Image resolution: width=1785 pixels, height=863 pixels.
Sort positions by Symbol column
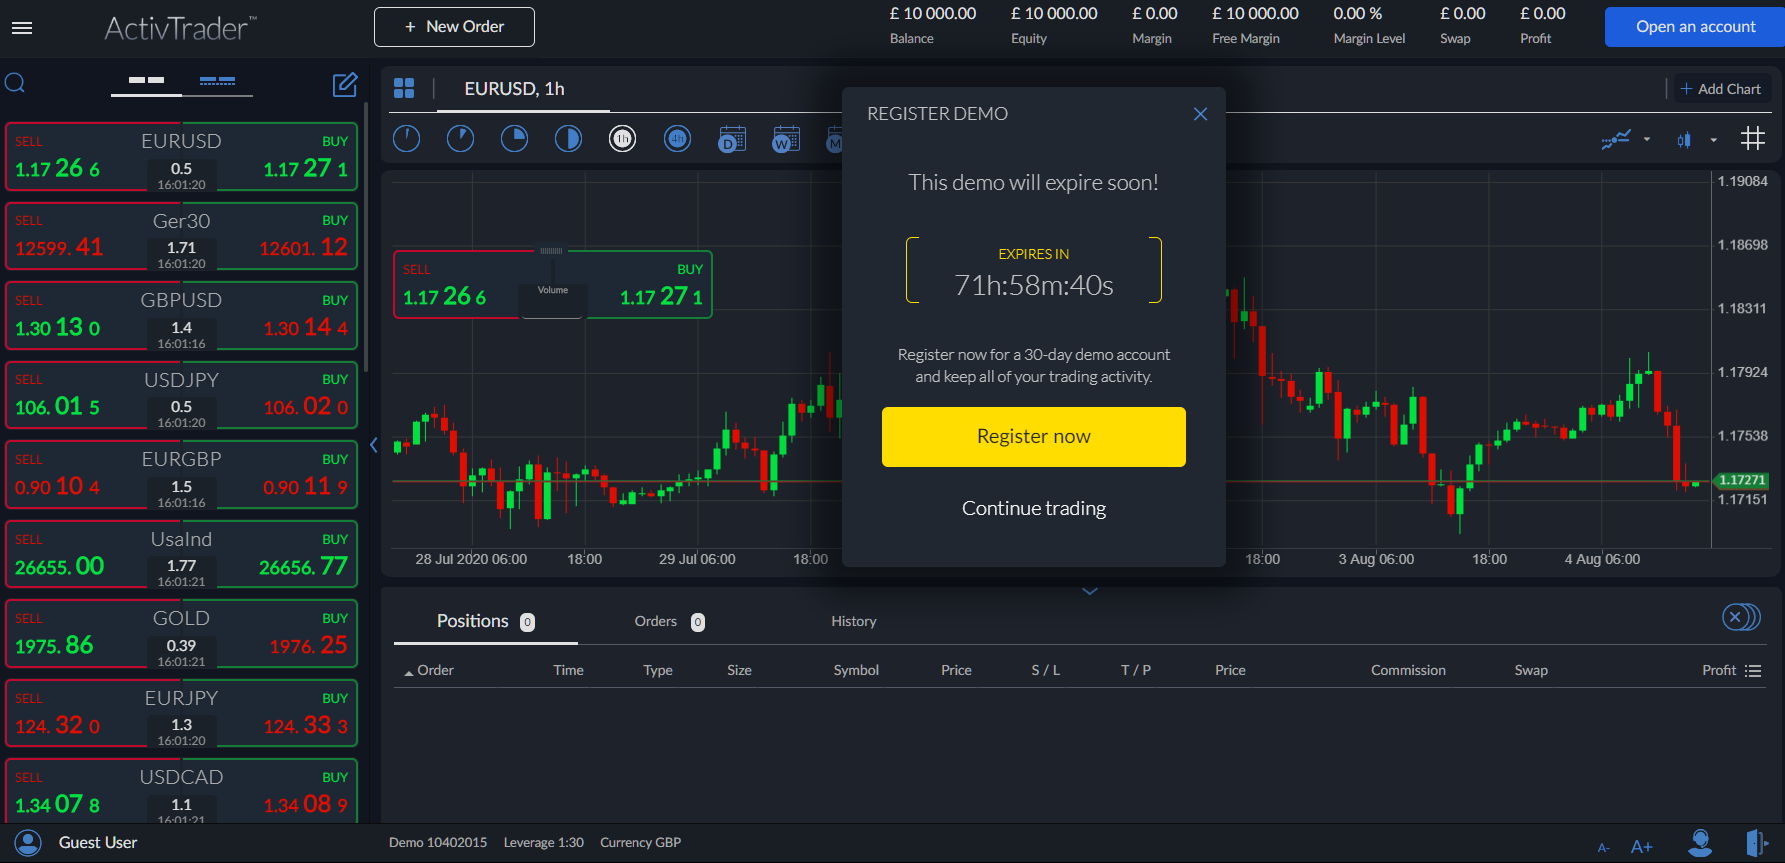856,670
